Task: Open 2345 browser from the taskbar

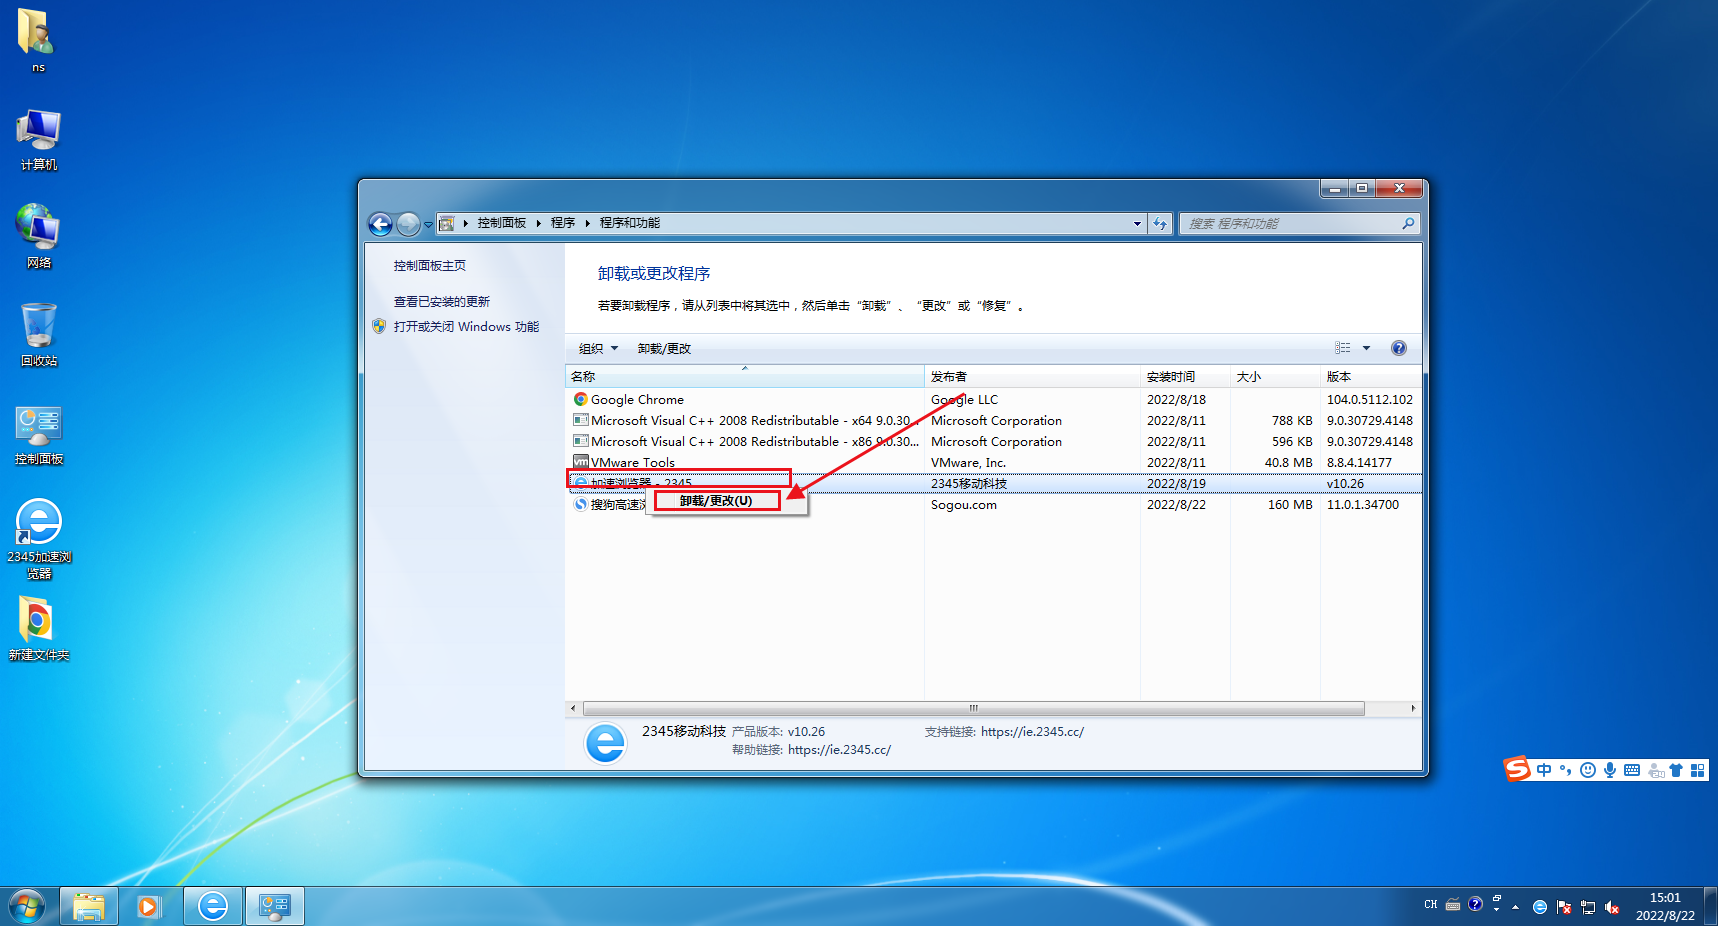Action: [x=212, y=907]
